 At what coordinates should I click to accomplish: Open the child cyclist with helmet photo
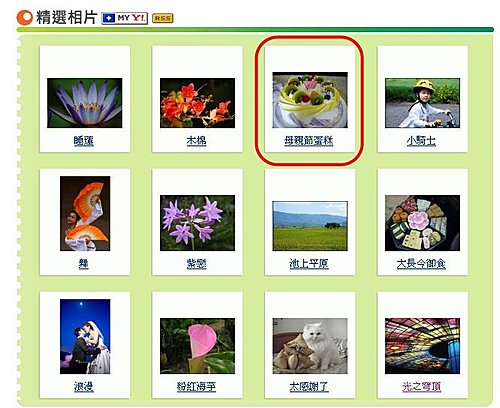click(422, 103)
